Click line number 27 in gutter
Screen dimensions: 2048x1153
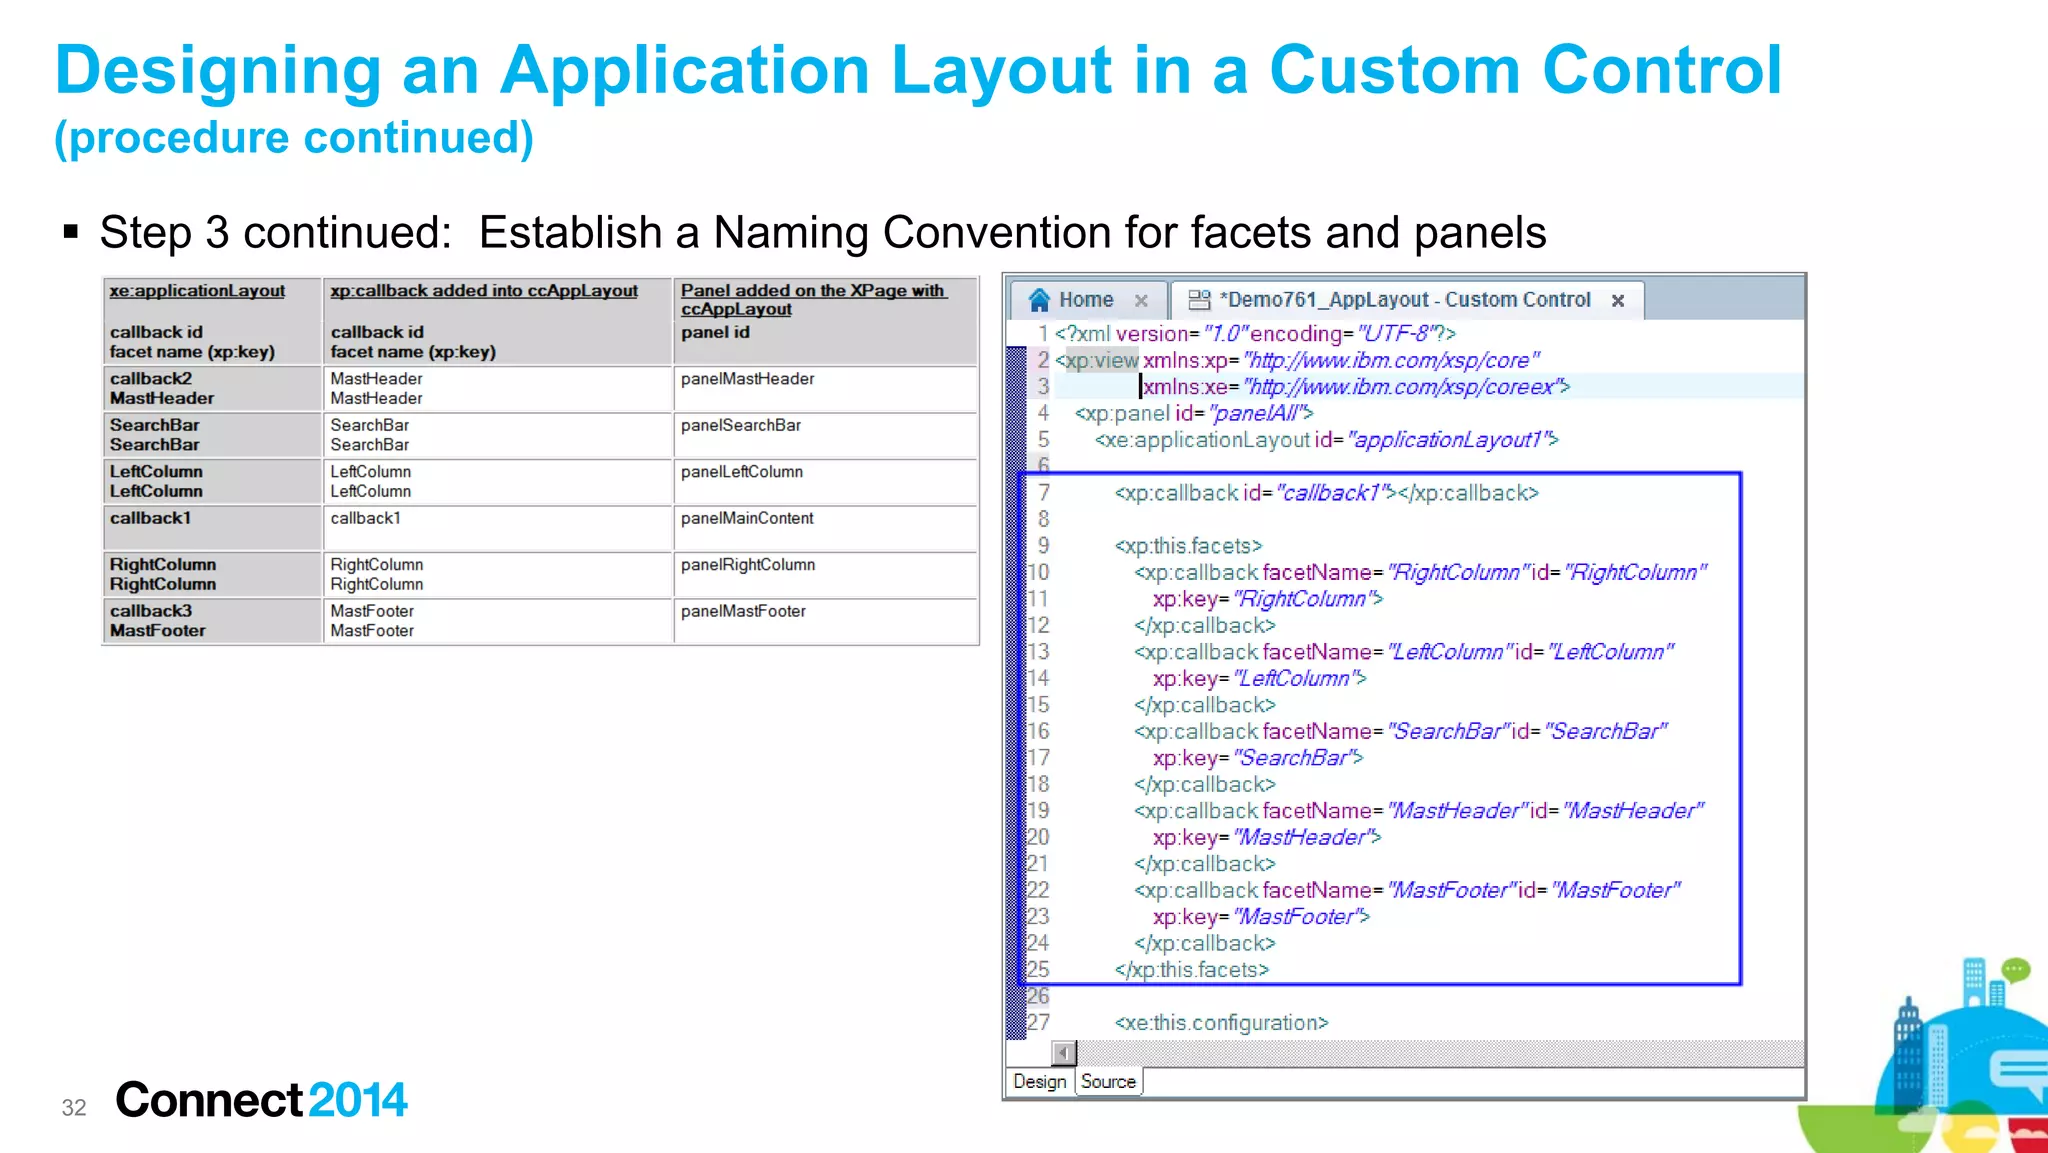pos(1038,1023)
